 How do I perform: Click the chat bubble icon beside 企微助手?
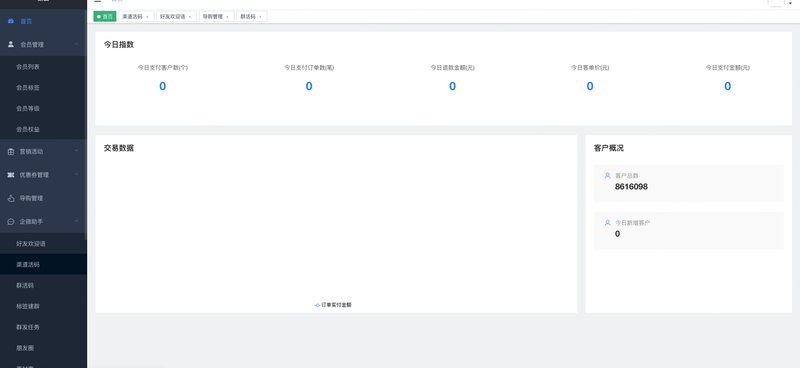tap(11, 222)
